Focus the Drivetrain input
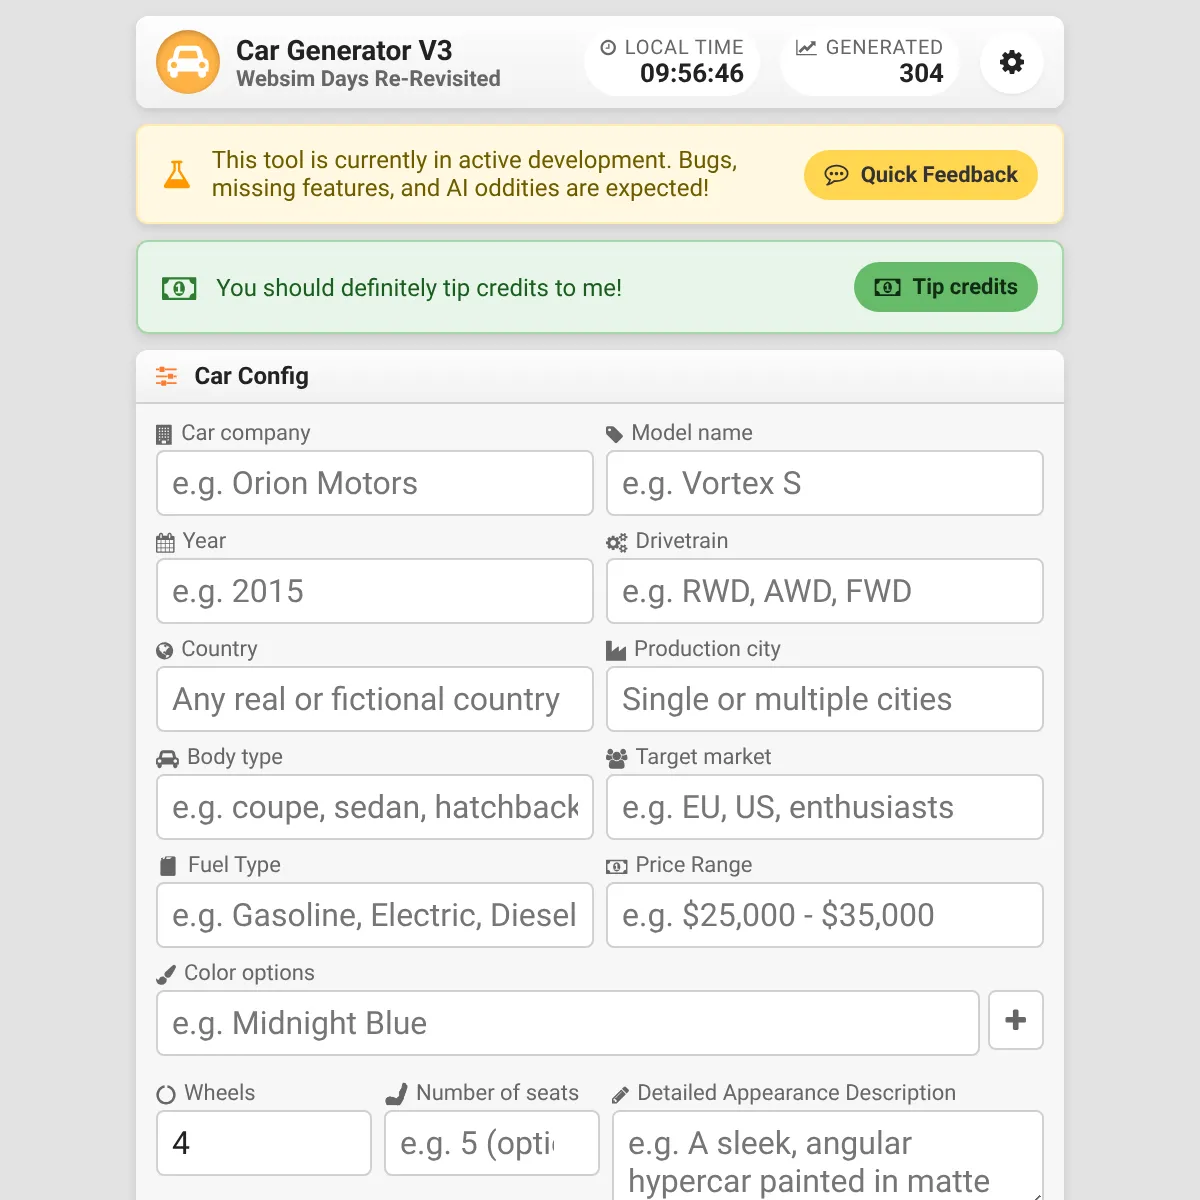 click(825, 591)
